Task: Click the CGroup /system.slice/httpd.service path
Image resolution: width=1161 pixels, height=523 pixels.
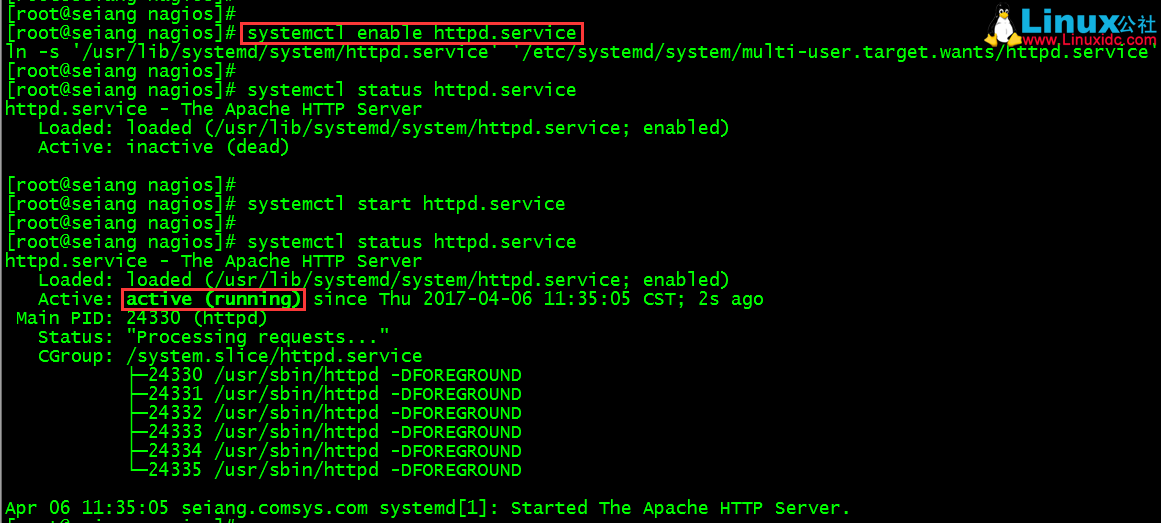Action: 274,356
